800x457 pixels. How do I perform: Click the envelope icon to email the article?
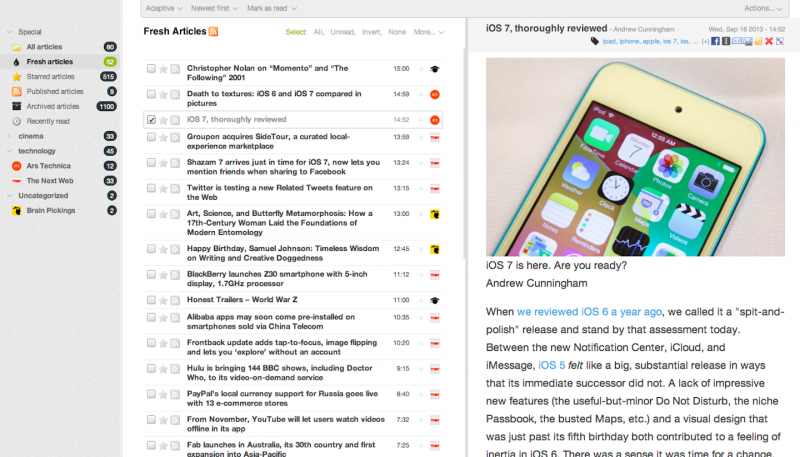tap(736, 41)
